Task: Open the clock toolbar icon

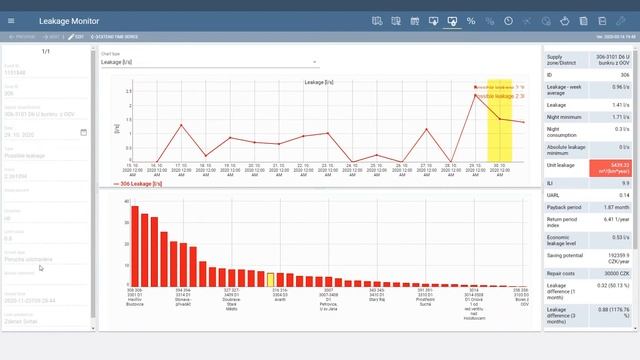Action: pos(508,21)
